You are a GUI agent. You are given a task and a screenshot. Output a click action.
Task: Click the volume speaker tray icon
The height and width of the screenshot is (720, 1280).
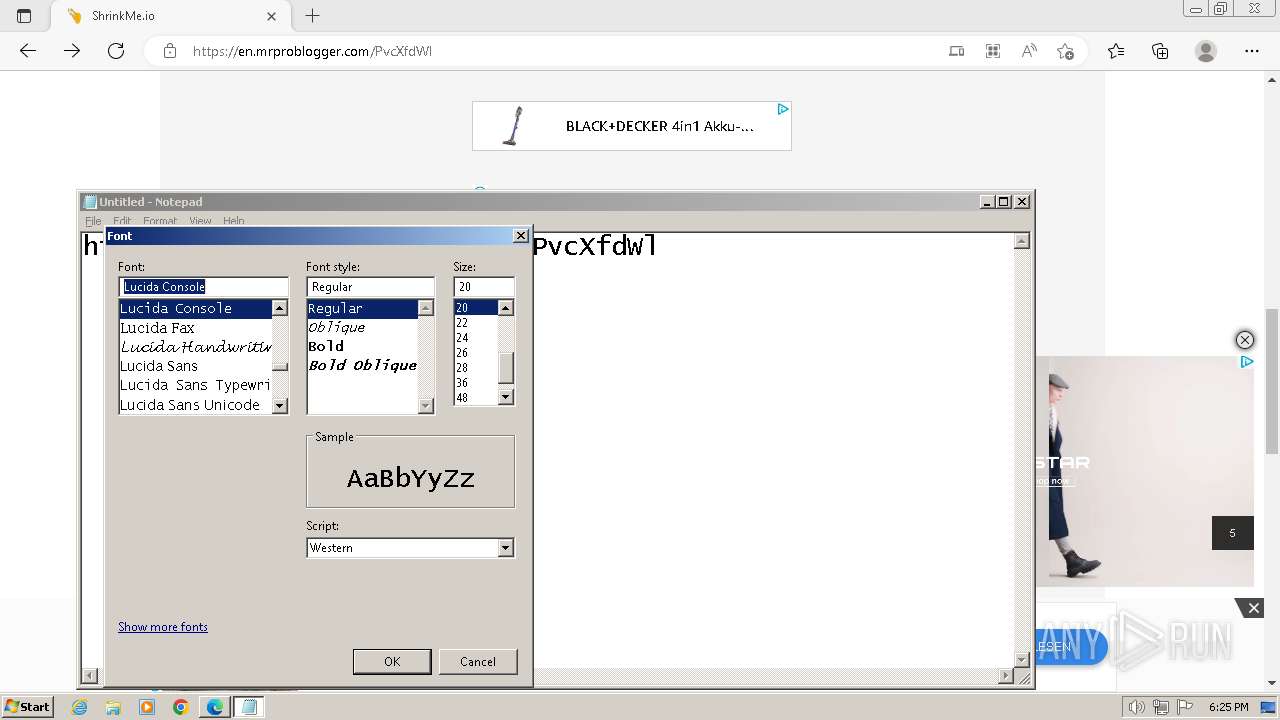click(1137, 707)
